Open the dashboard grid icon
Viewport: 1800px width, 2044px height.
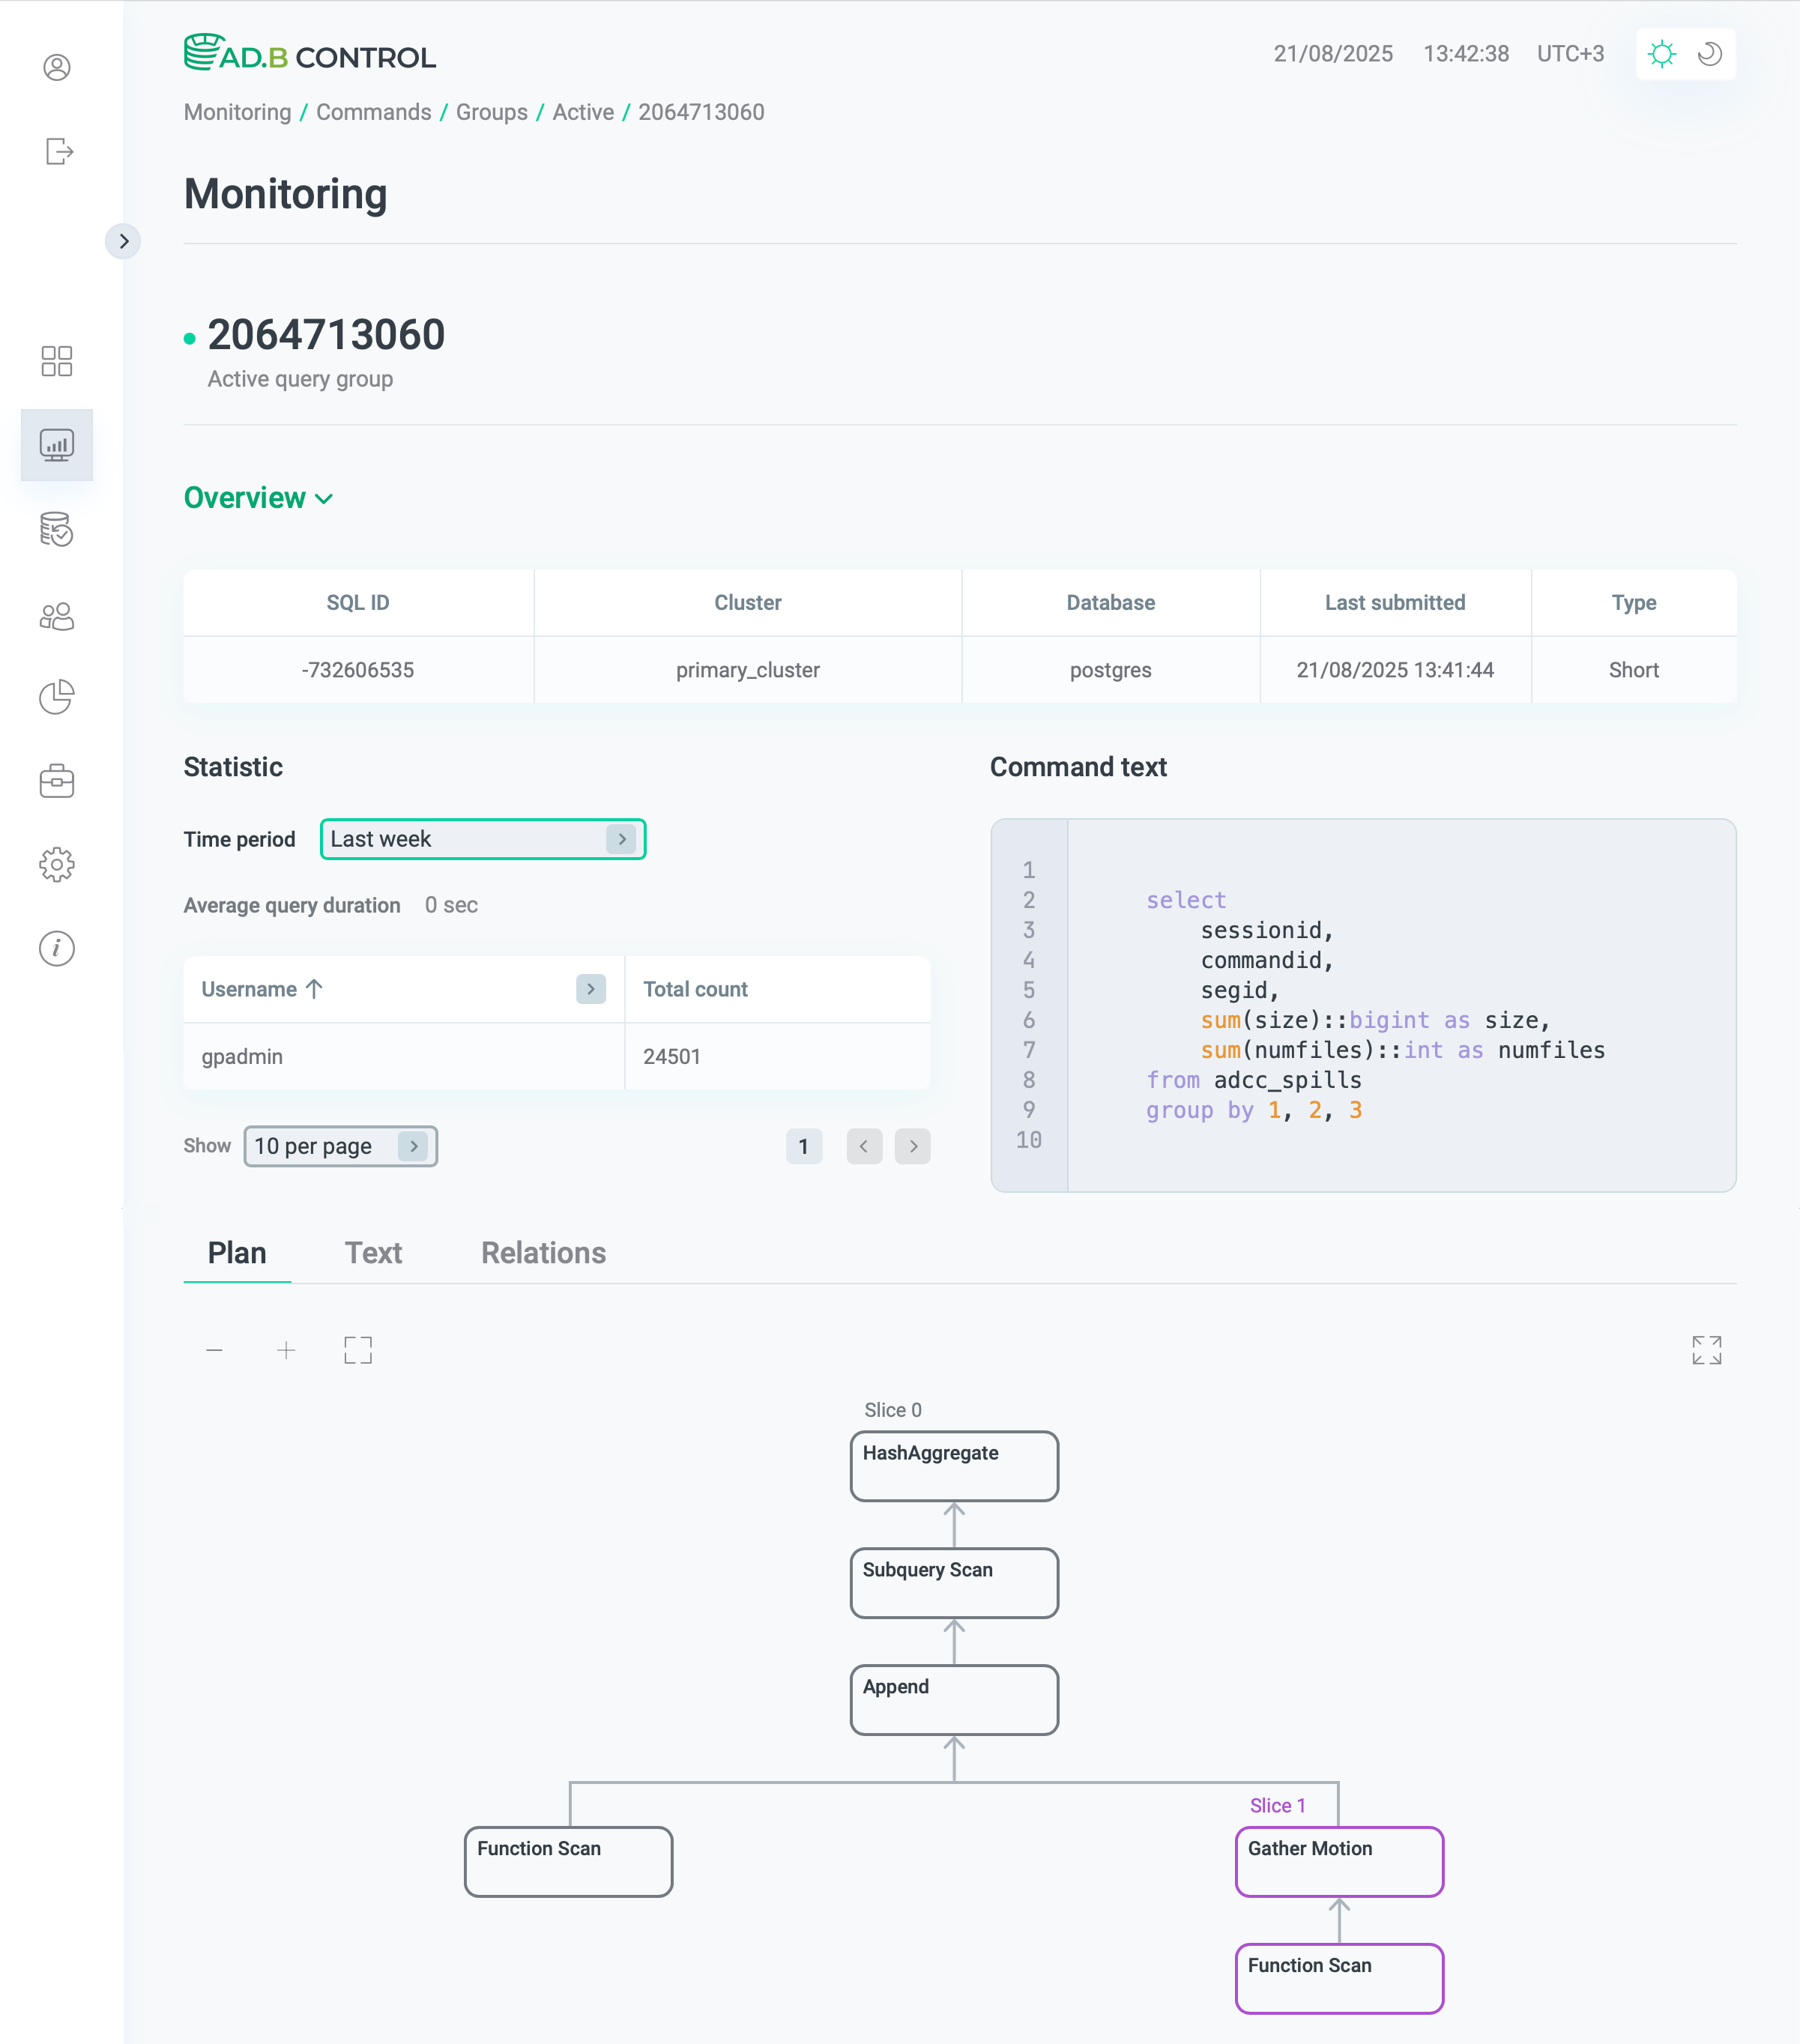click(x=57, y=361)
